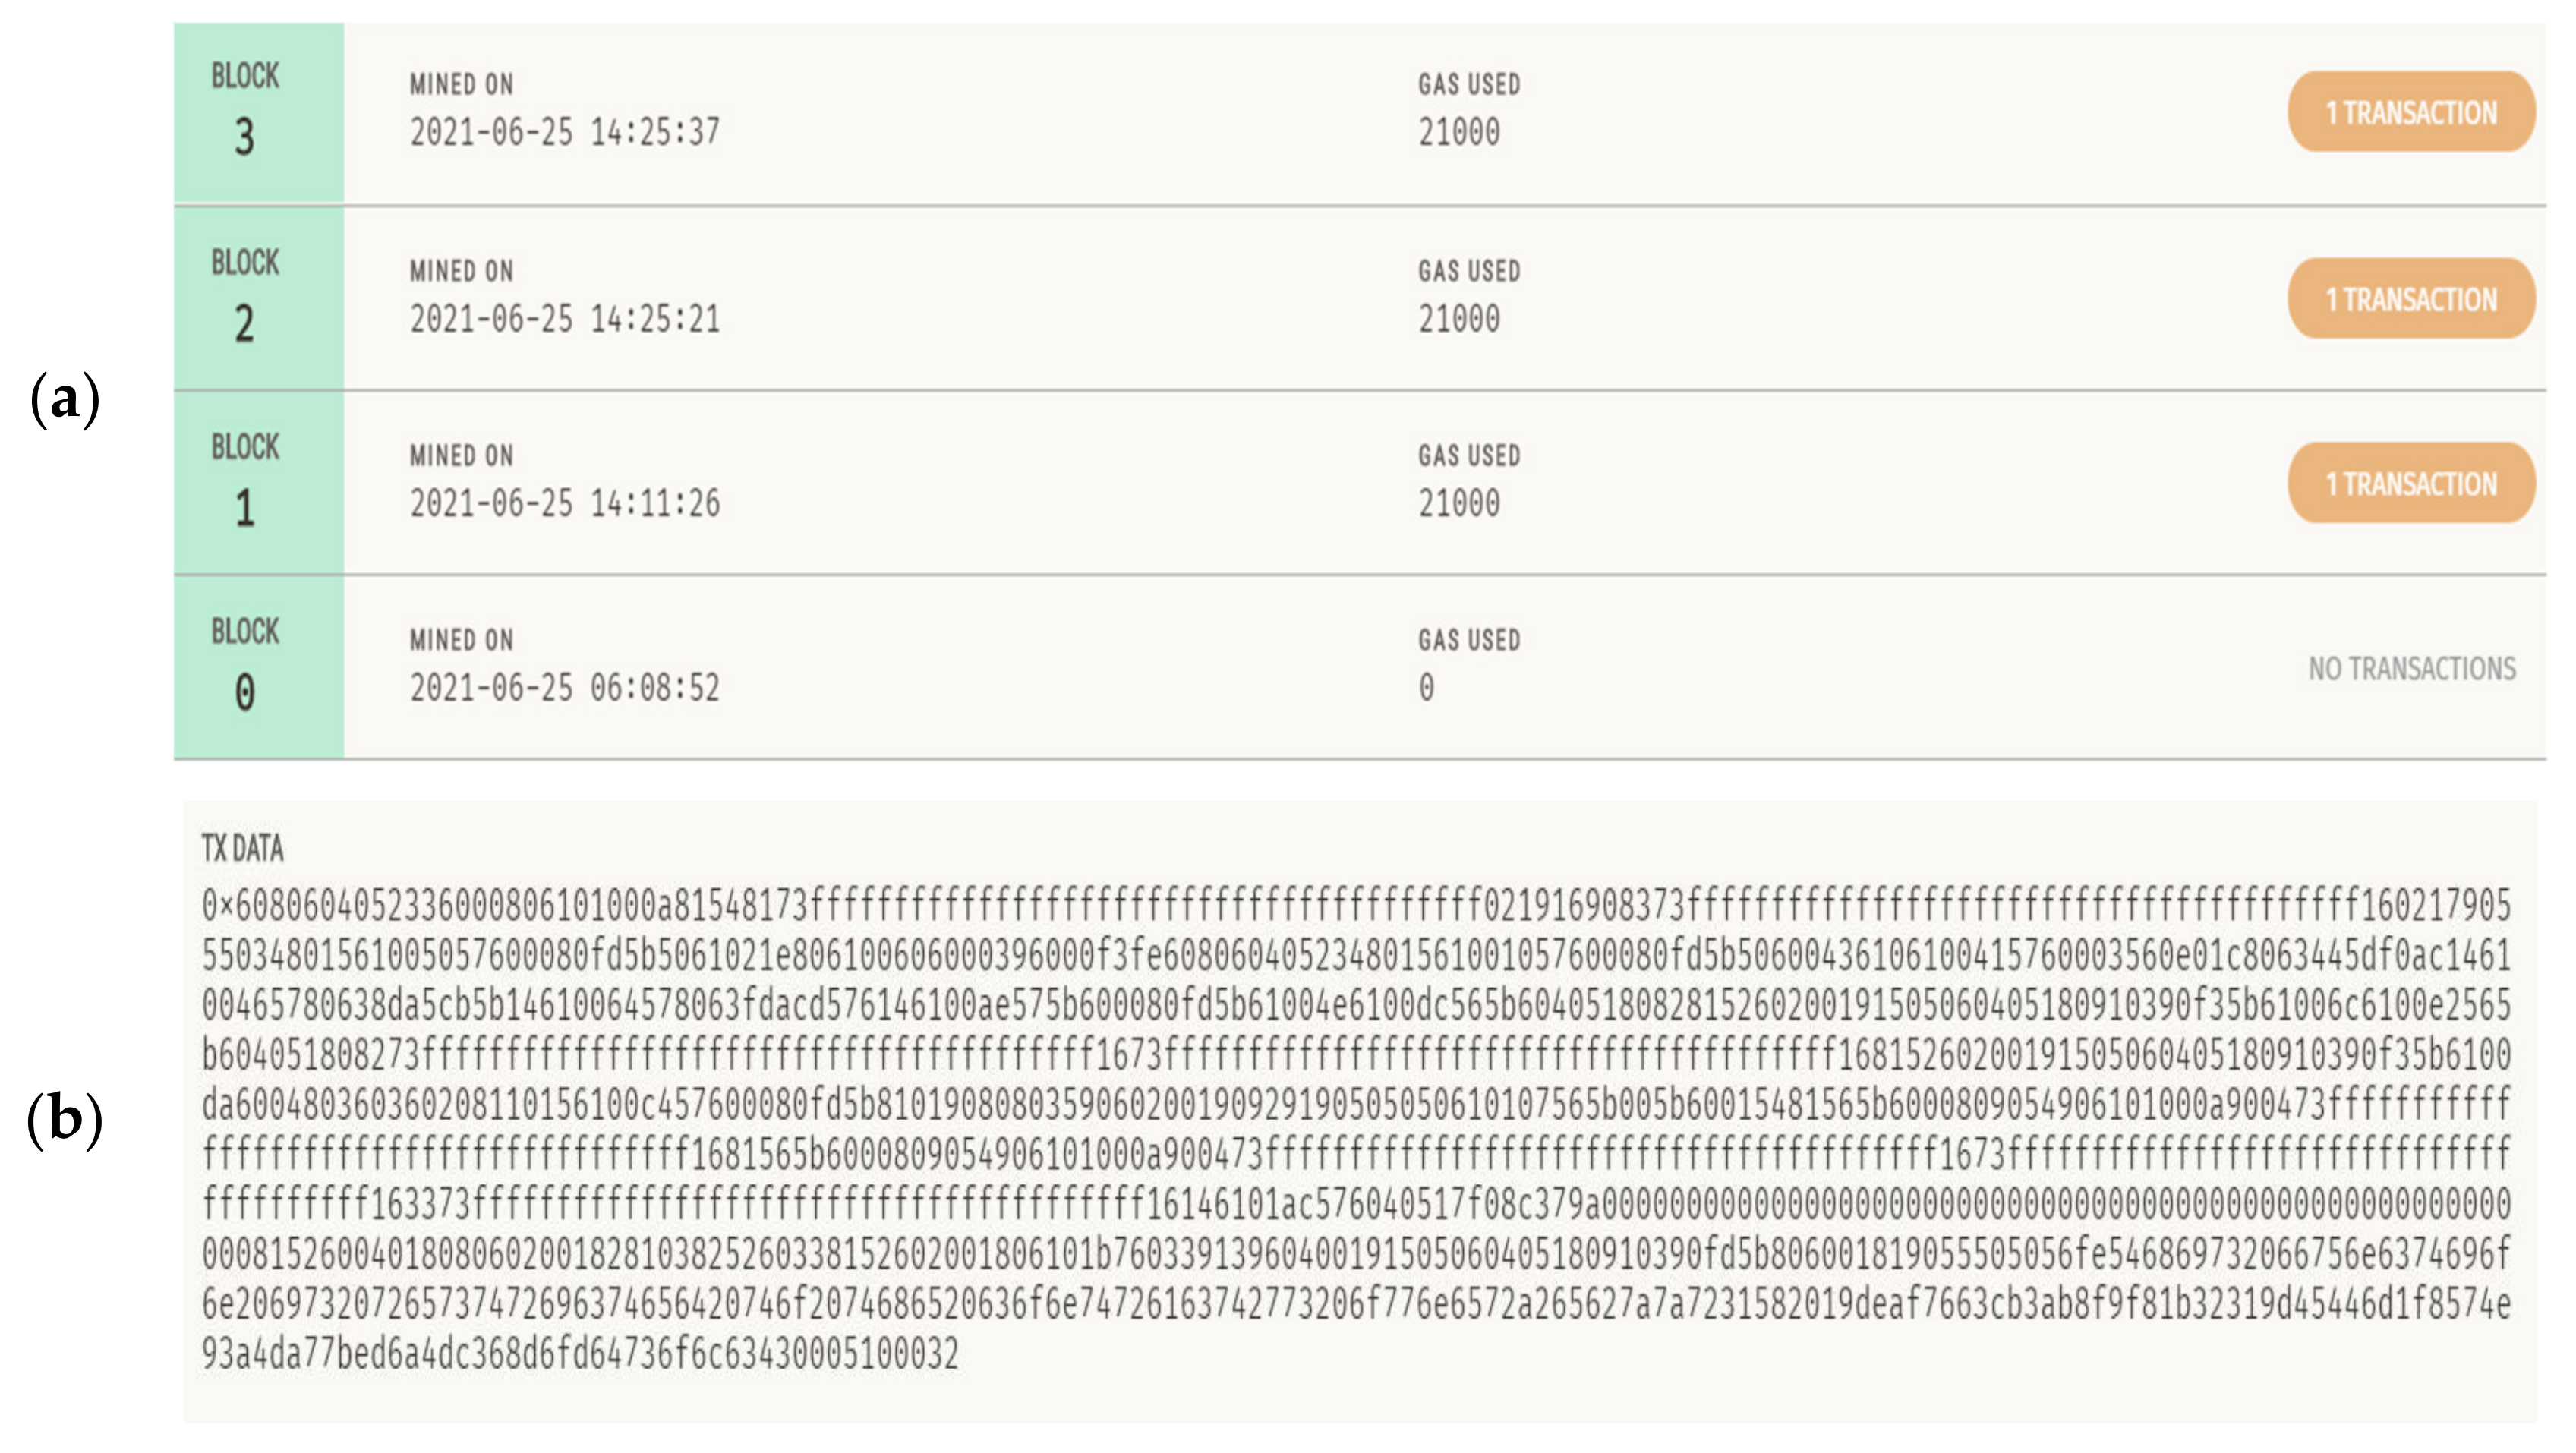Click the Block 1 tile

[258, 483]
